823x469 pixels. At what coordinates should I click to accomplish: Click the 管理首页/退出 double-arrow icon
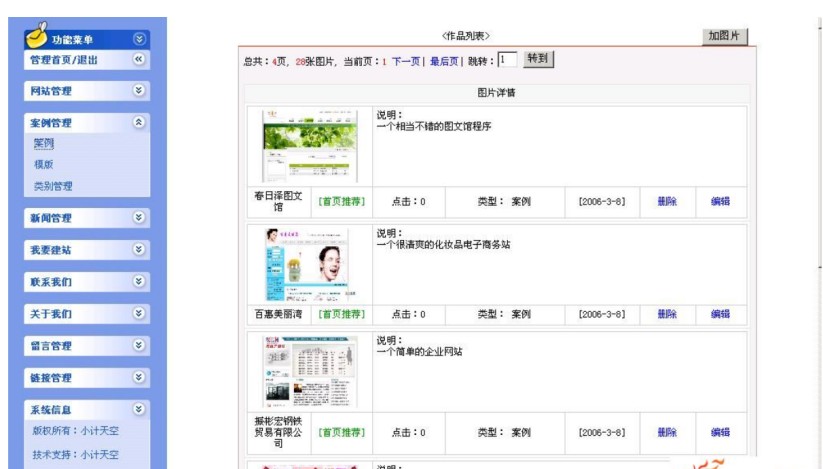coord(139,60)
